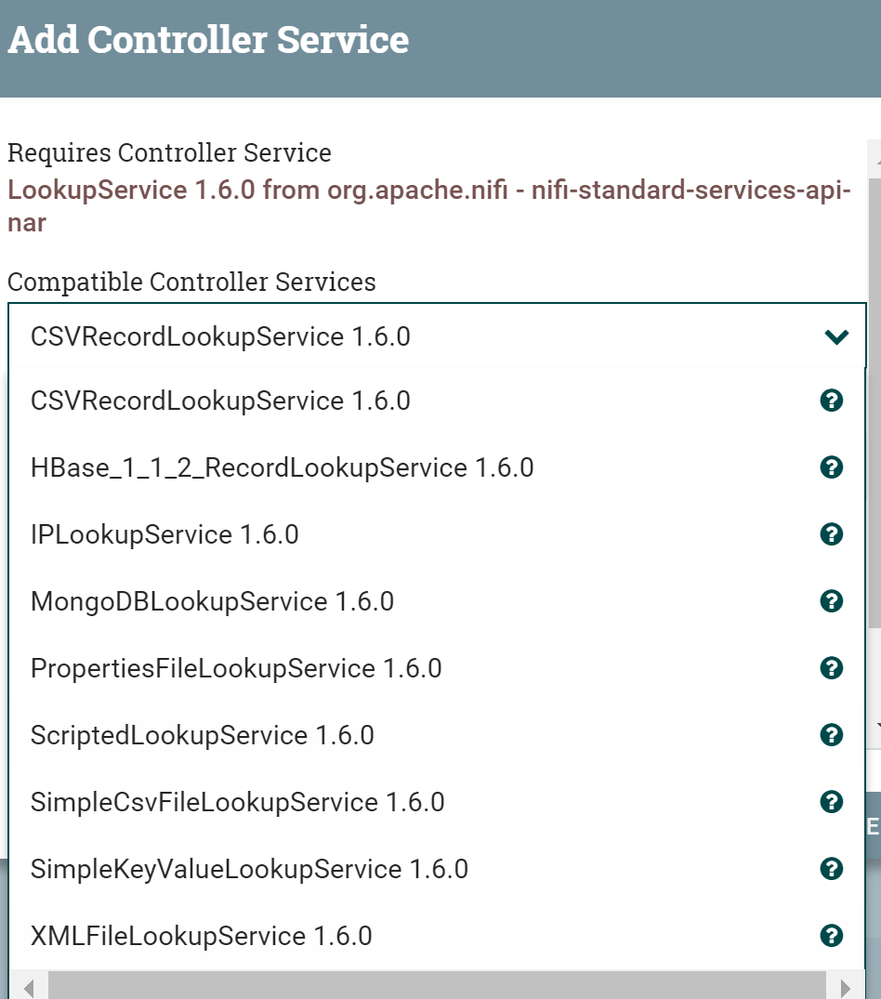
Task: Open the IPLookupService help icon
Action: click(x=831, y=534)
